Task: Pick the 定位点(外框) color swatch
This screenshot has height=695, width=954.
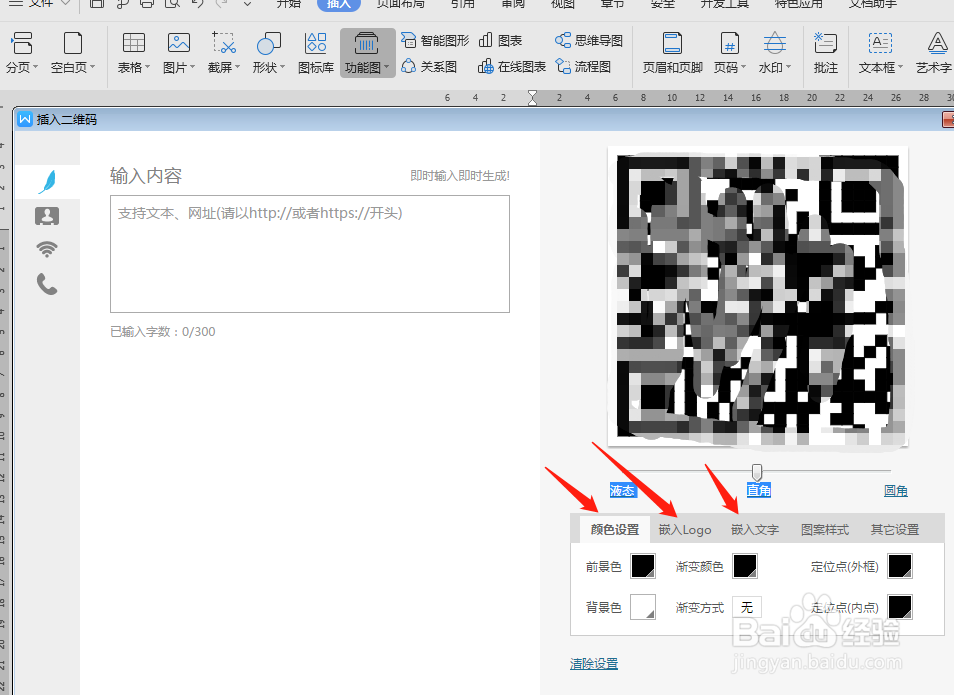Action: point(900,566)
